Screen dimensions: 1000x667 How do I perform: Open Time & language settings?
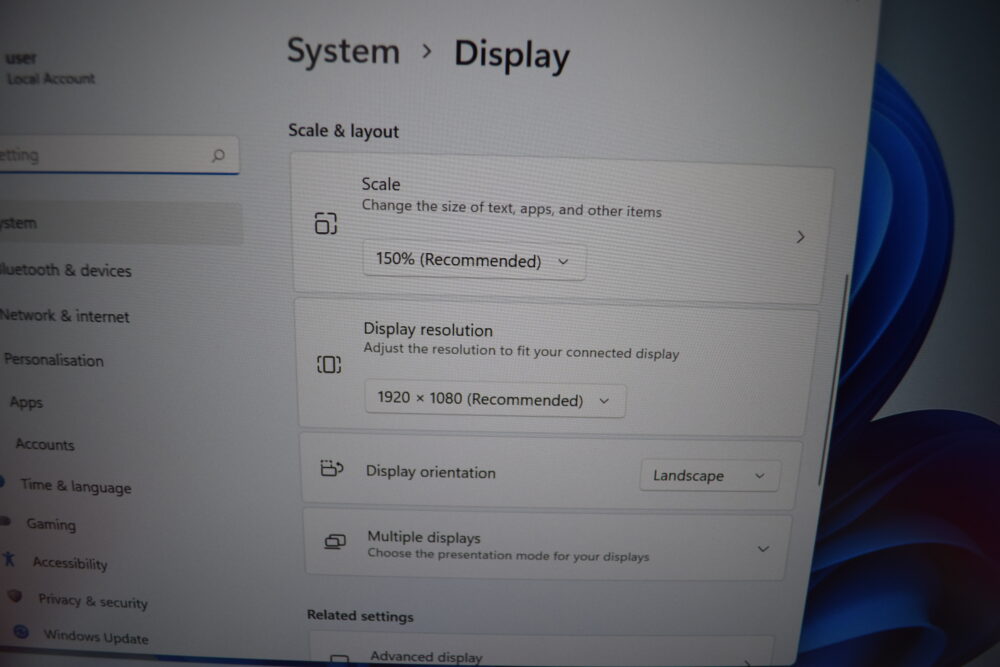tap(75, 487)
